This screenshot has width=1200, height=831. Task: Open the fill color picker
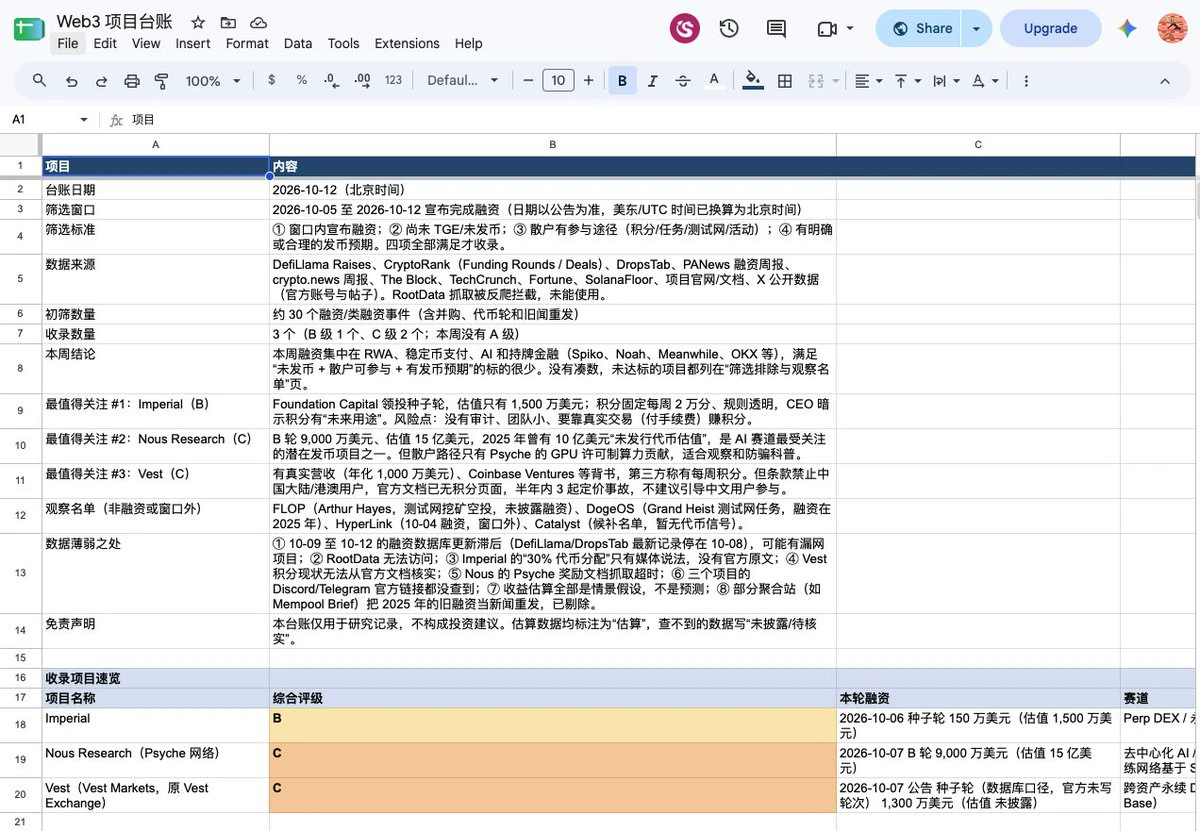754,80
